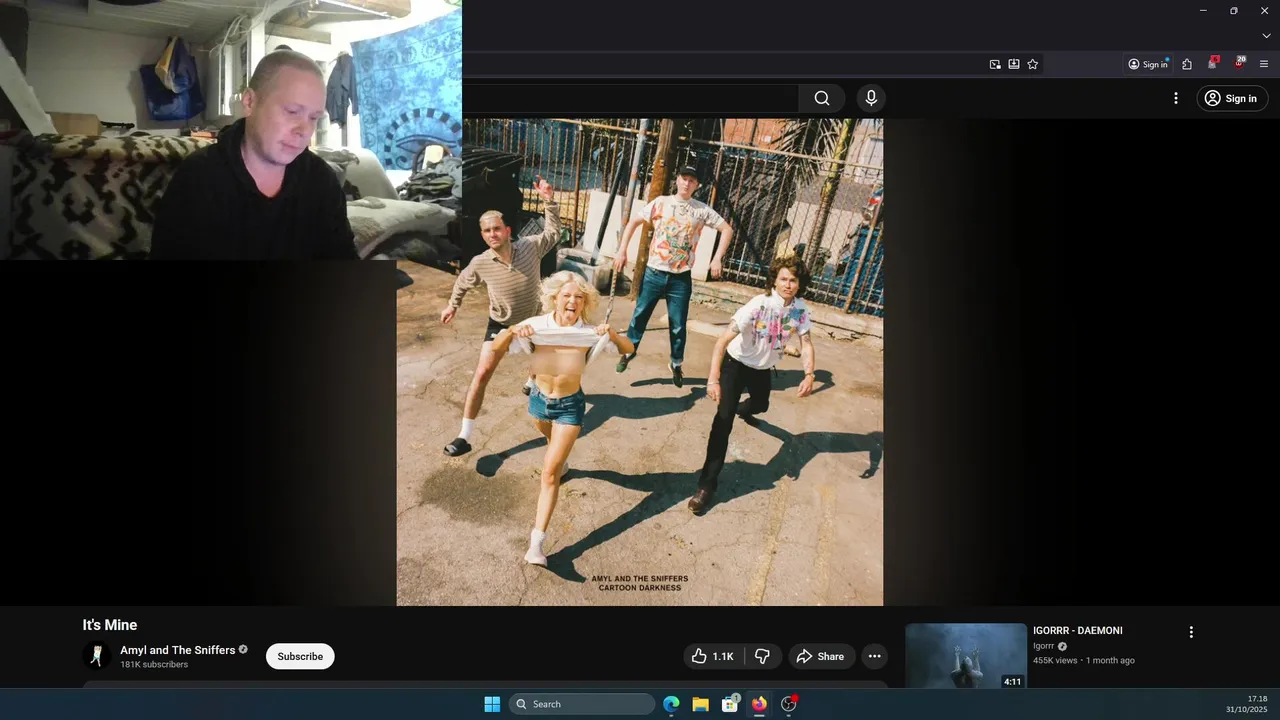Open the Igorrr channel name under suggested video
The height and width of the screenshot is (720, 1280).
(1044, 646)
